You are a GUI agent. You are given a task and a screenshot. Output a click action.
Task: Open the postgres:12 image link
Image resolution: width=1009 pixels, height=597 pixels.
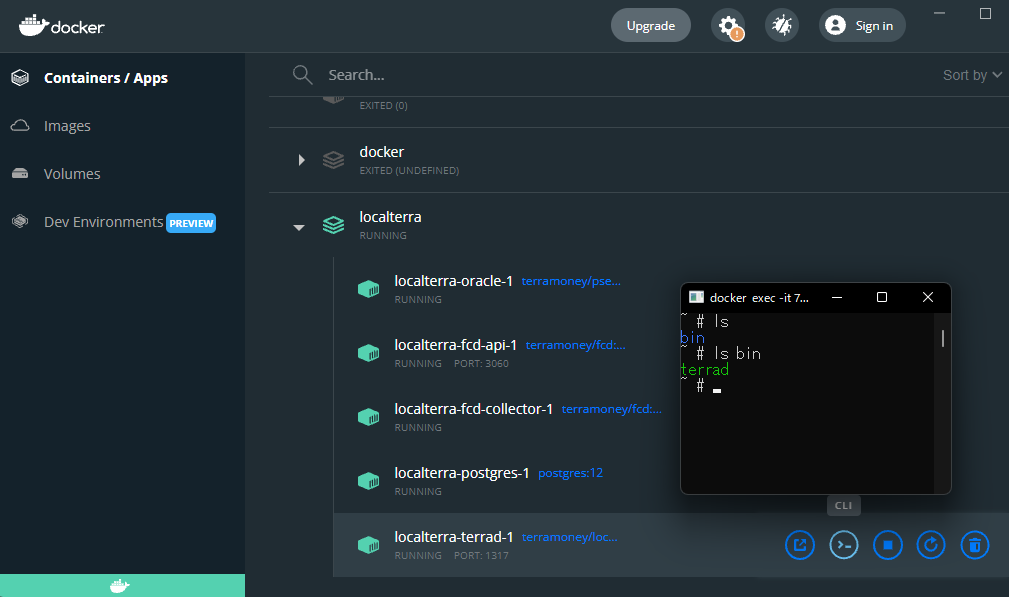coord(570,473)
